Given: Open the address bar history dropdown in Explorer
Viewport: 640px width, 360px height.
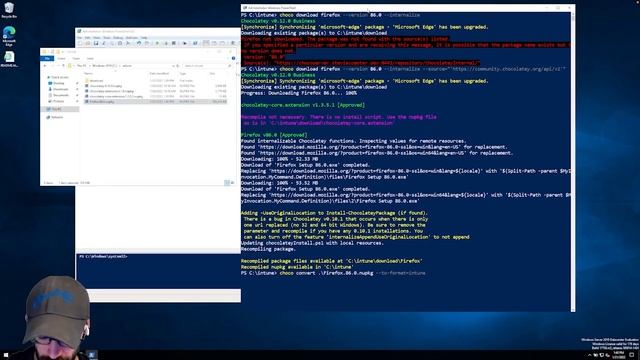Looking at the screenshot, I should pos(173,66).
